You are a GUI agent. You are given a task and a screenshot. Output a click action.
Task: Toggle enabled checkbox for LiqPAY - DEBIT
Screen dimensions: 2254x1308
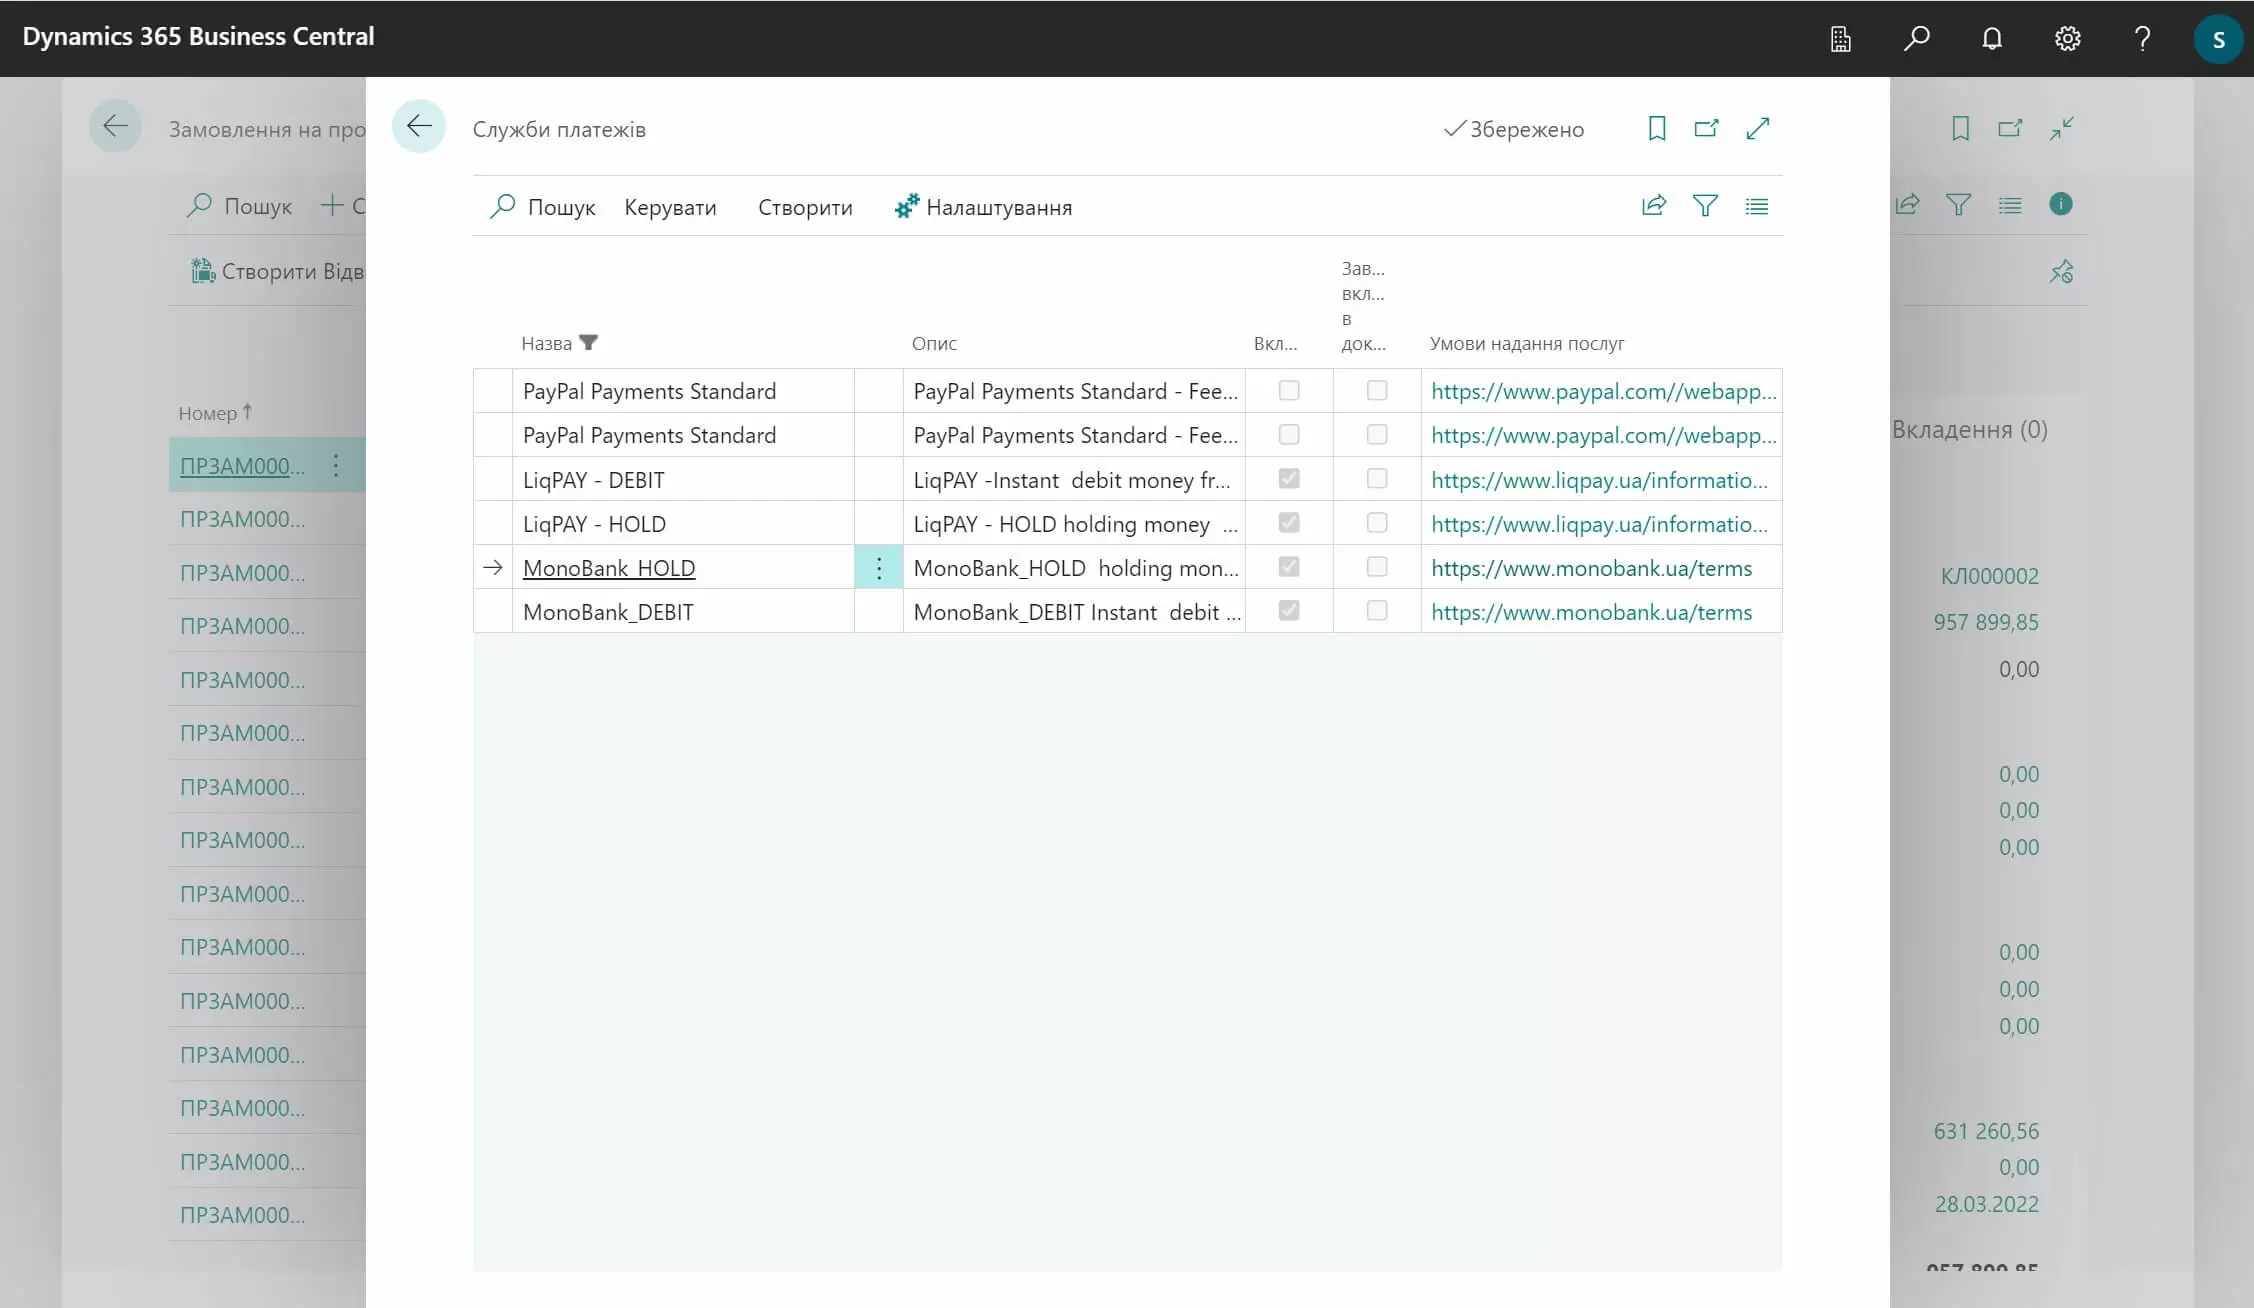pos(1288,479)
